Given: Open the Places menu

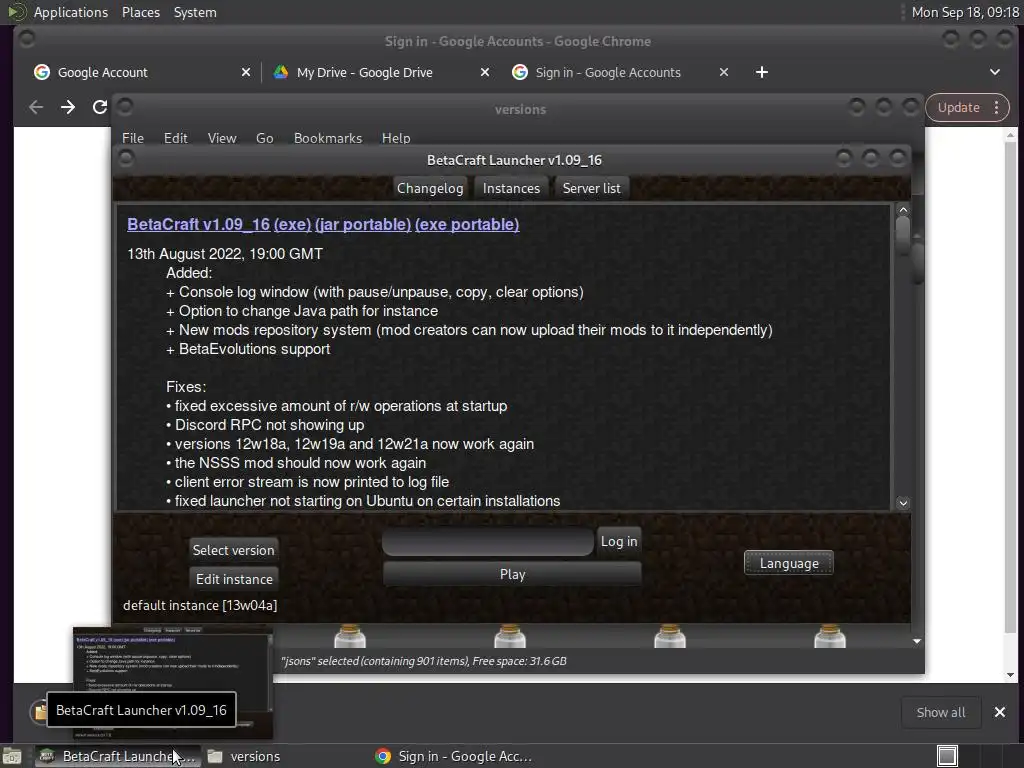Looking at the screenshot, I should point(140,12).
